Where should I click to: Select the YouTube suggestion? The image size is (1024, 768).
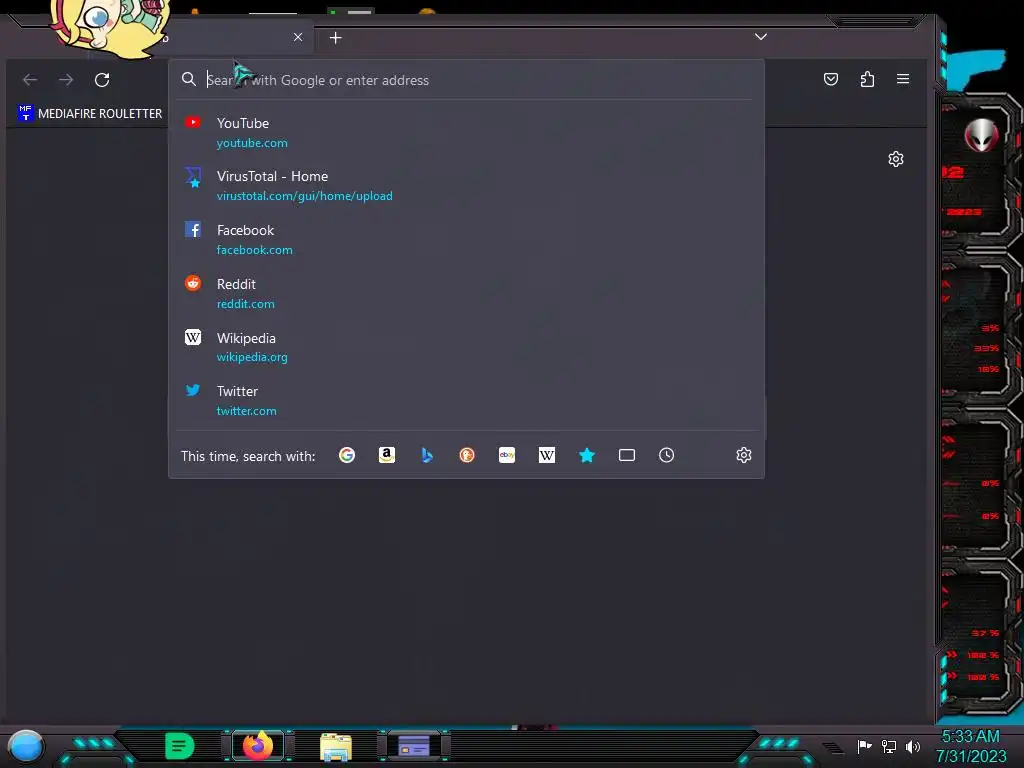[x=466, y=133]
